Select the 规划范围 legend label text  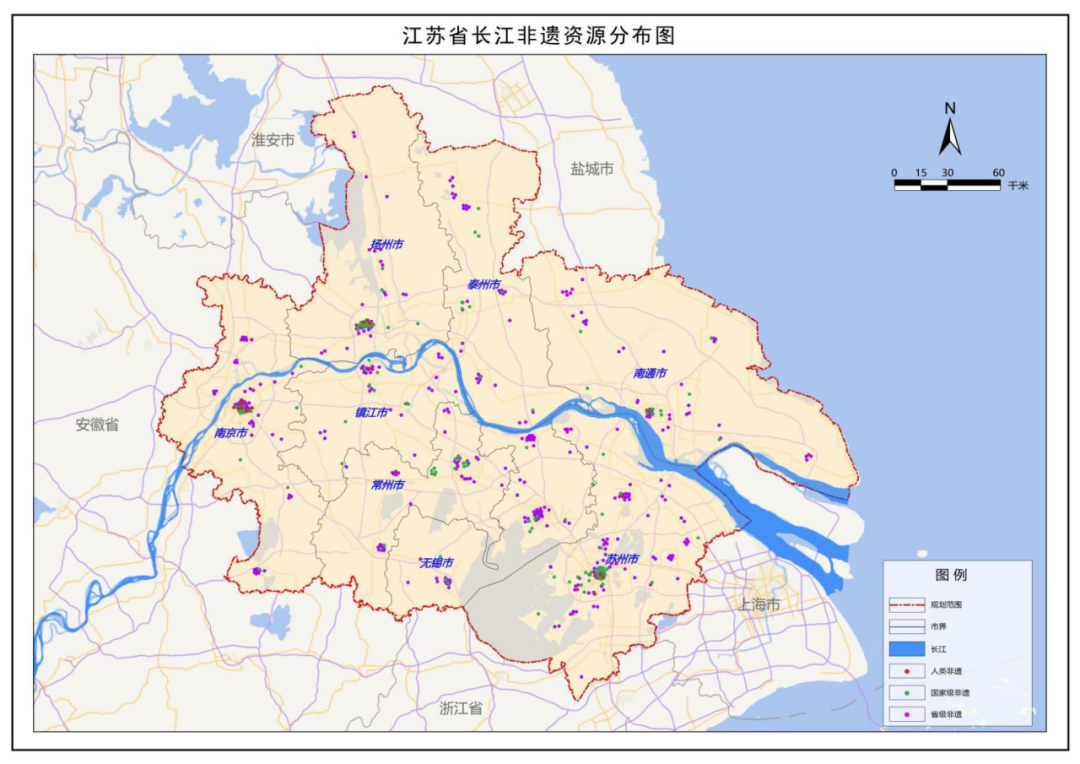(x=946, y=605)
